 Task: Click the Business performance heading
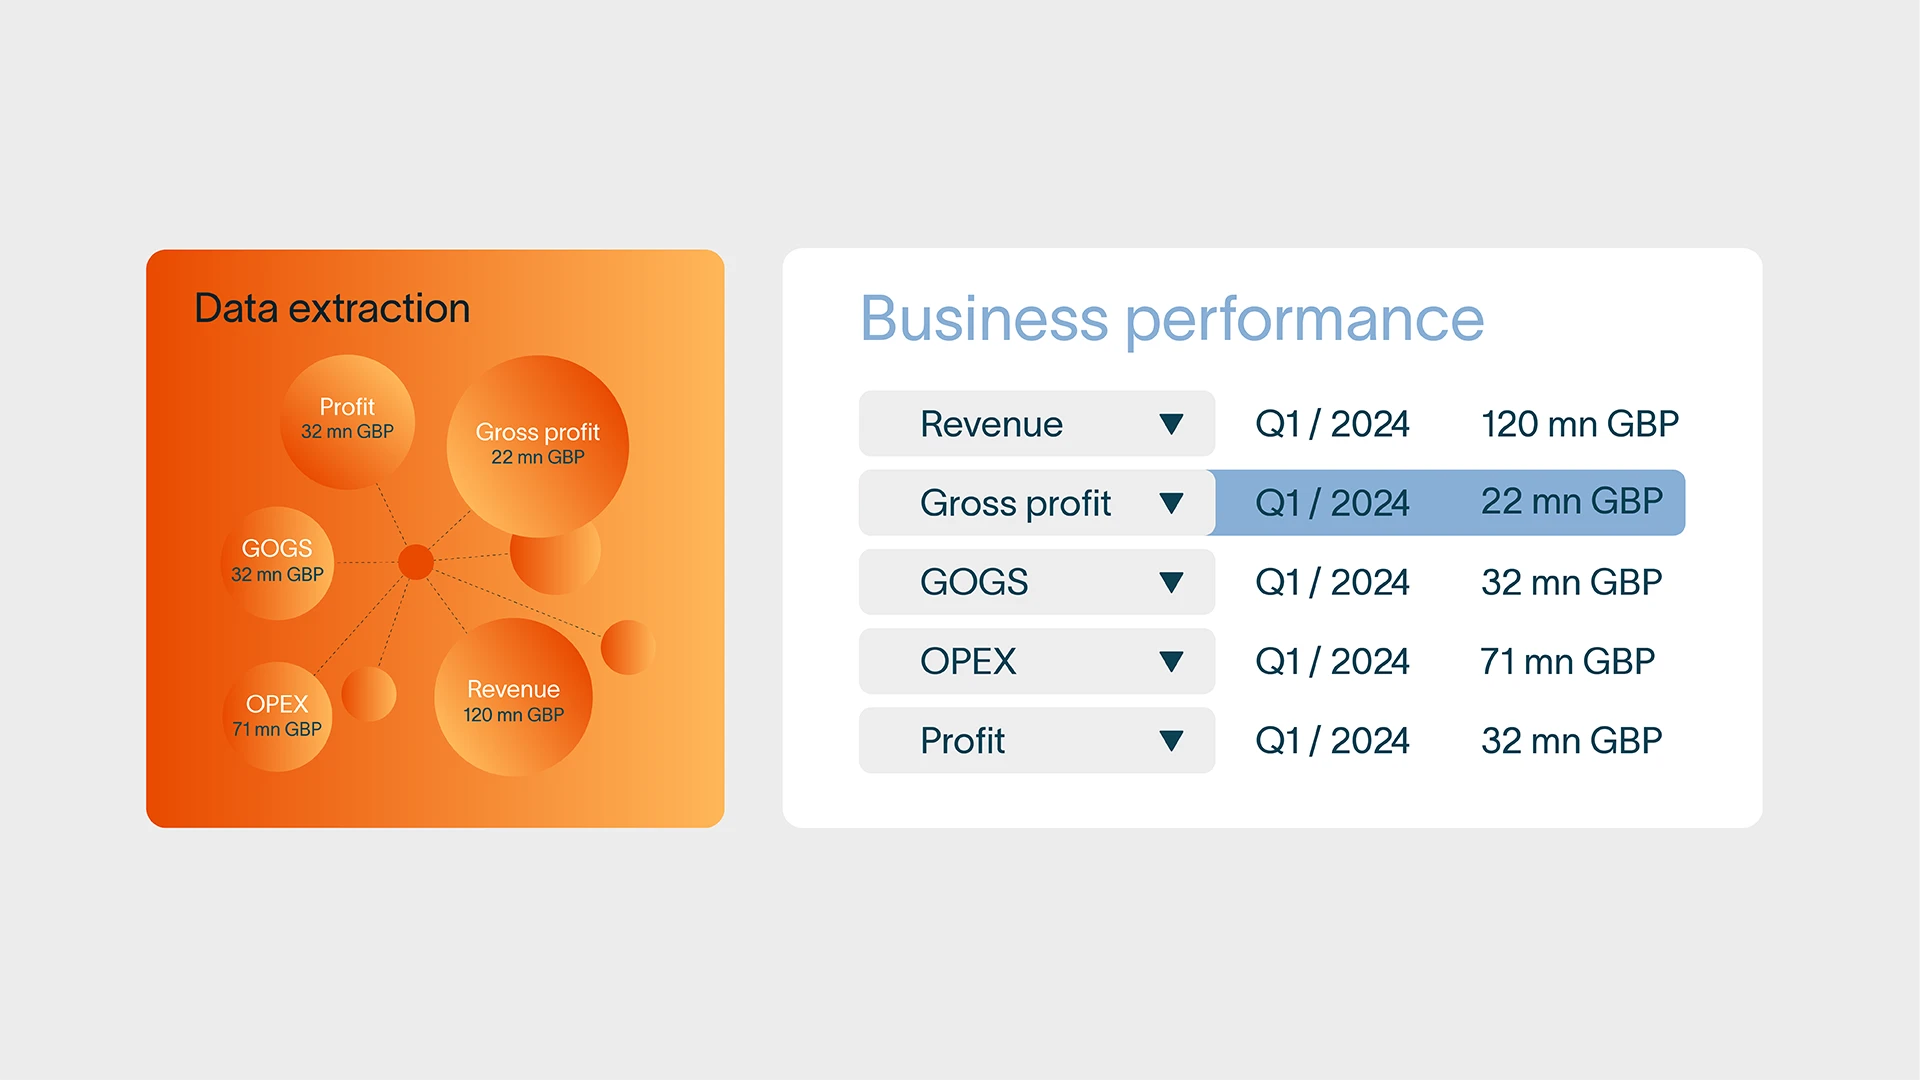[1171, 319]
